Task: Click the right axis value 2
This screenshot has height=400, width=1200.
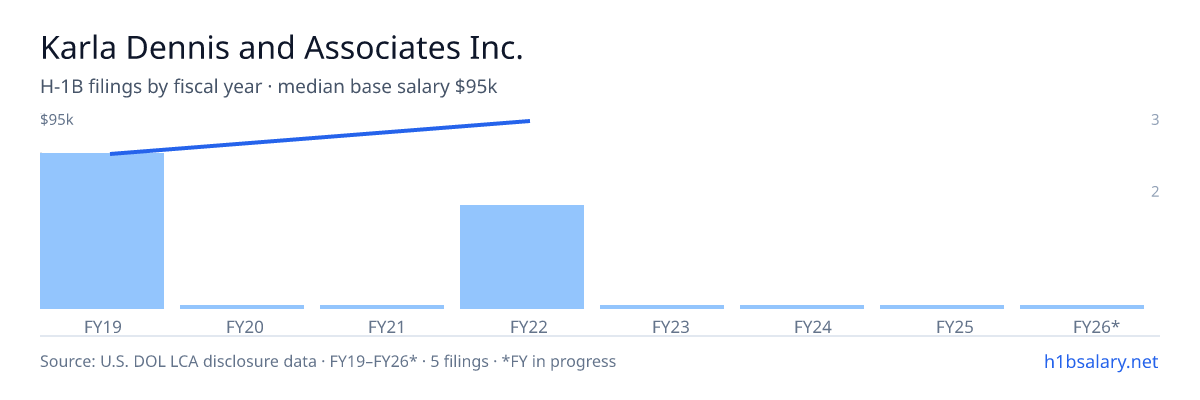Action: [1155, 192]
